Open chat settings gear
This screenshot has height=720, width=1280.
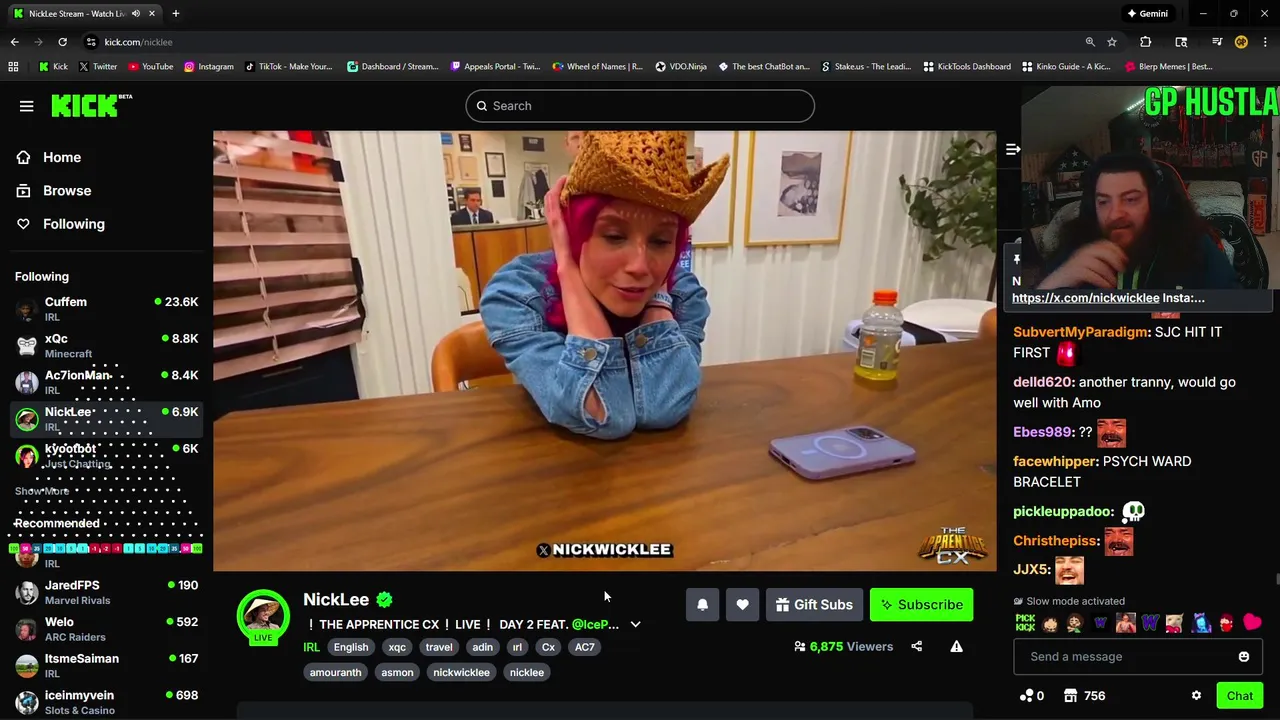(1196, 696)
